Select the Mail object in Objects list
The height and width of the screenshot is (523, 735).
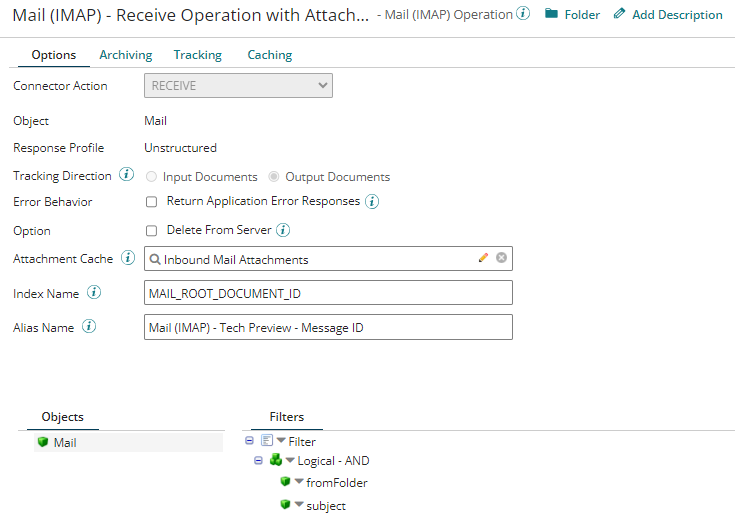tap(64, 442)
